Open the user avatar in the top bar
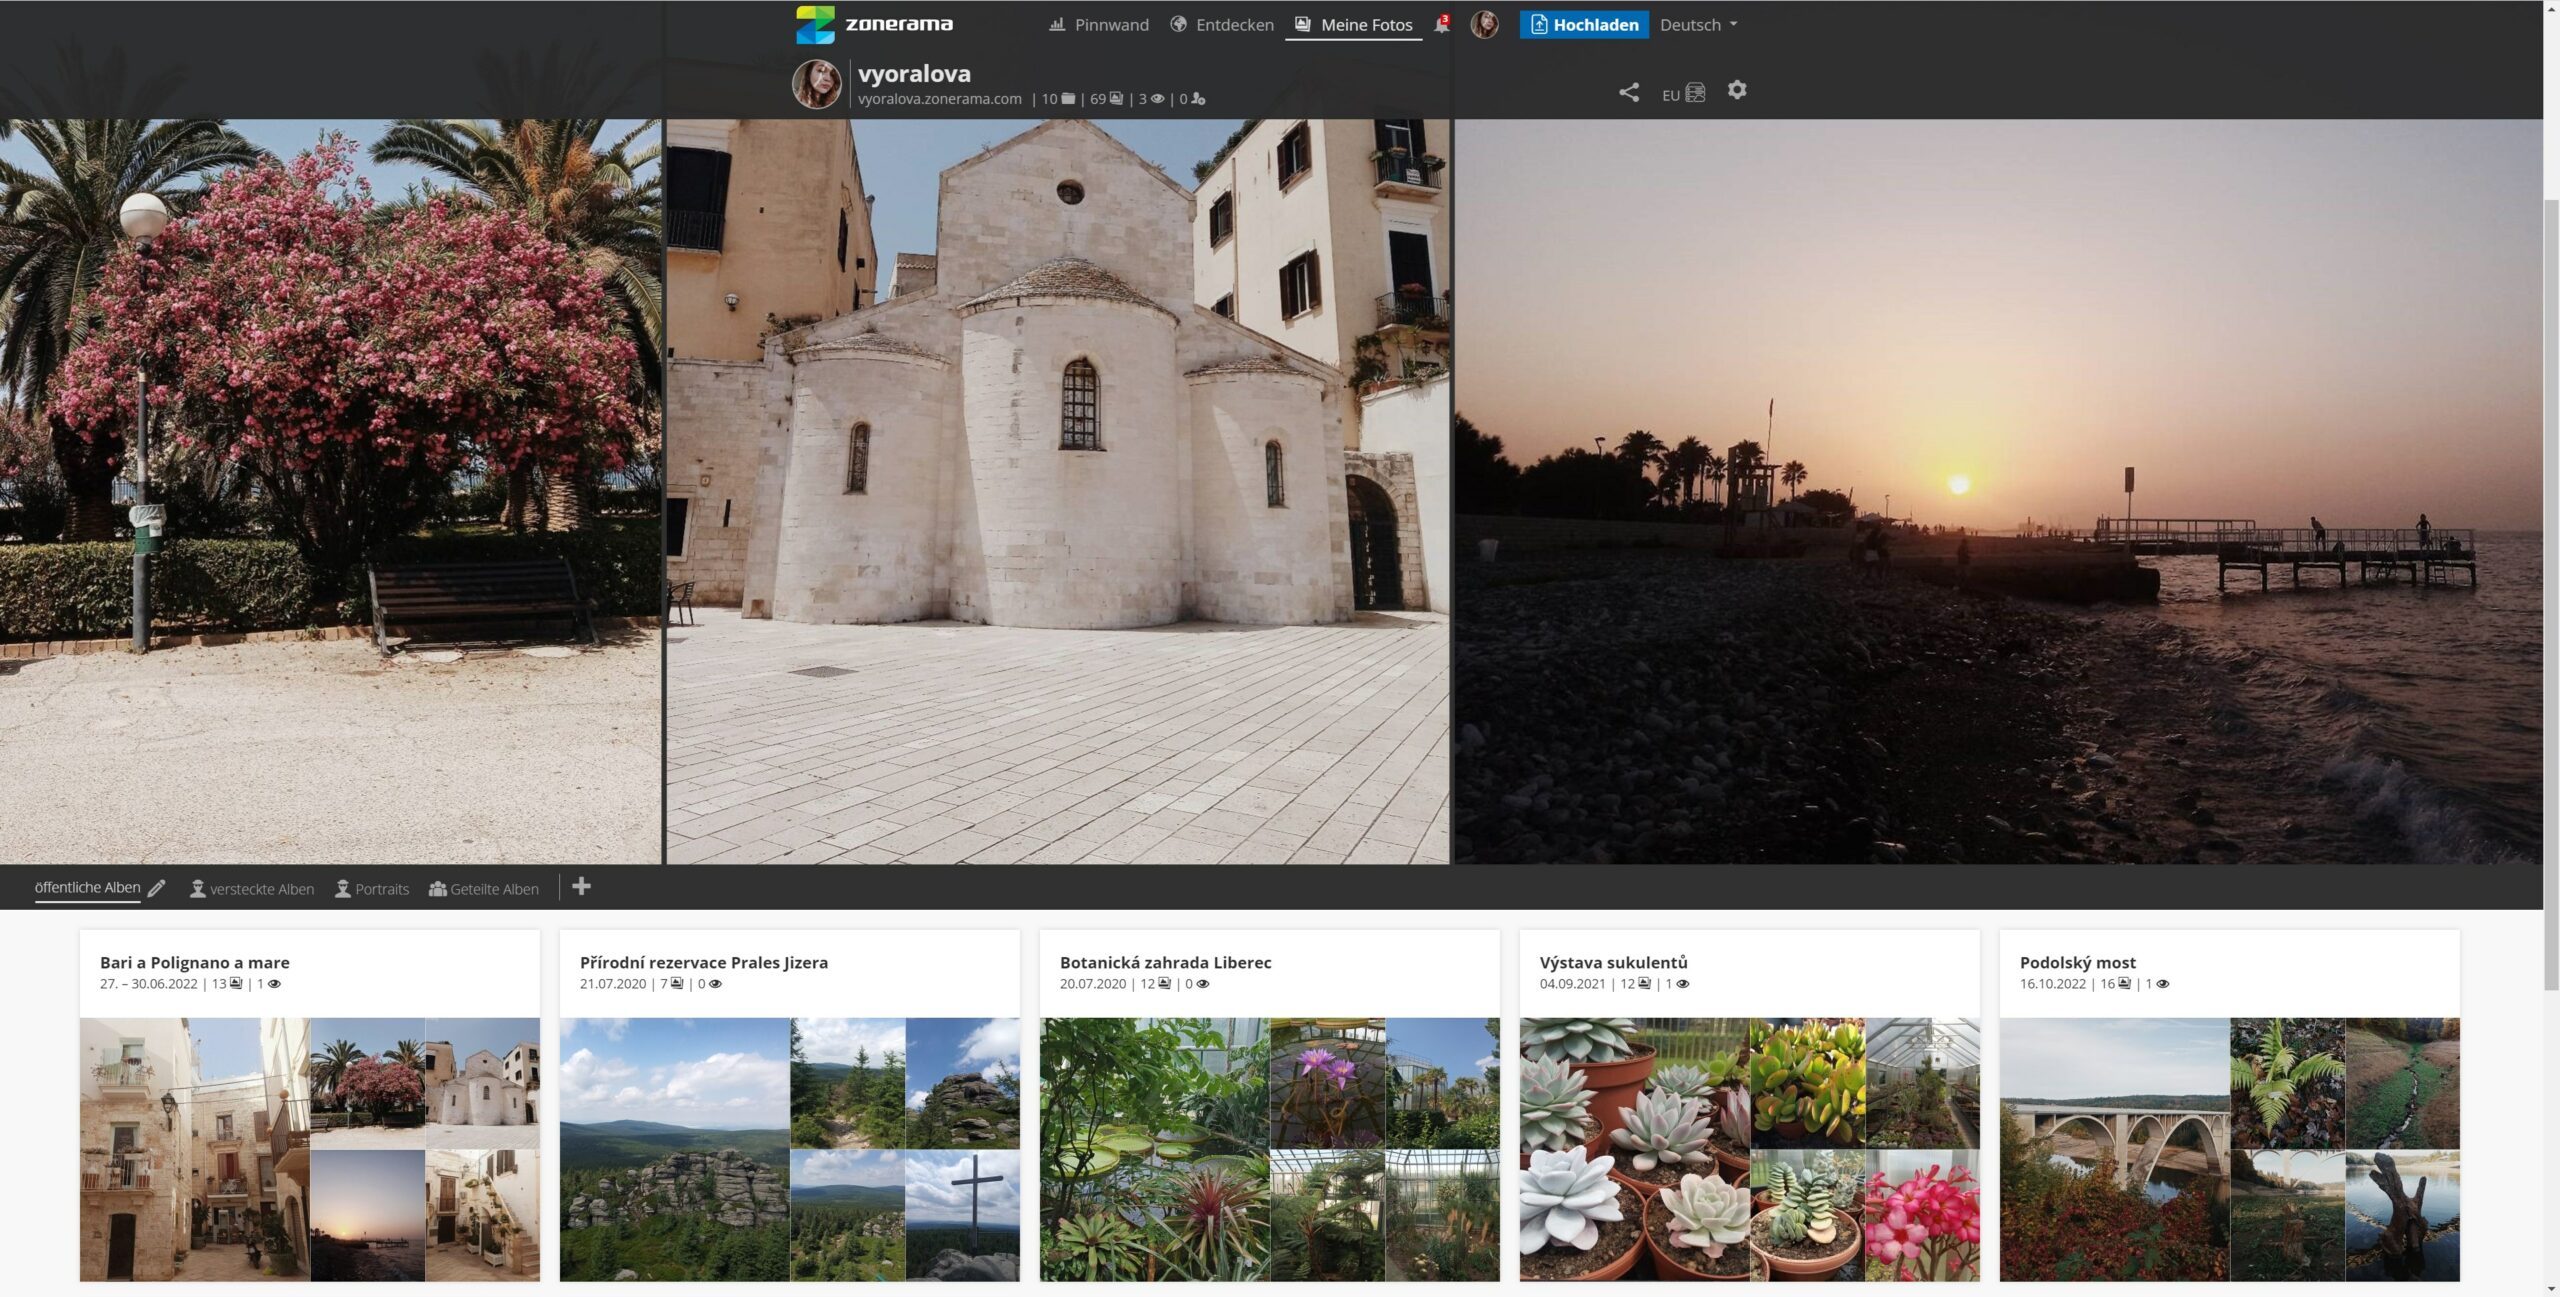 point(1484,25)
